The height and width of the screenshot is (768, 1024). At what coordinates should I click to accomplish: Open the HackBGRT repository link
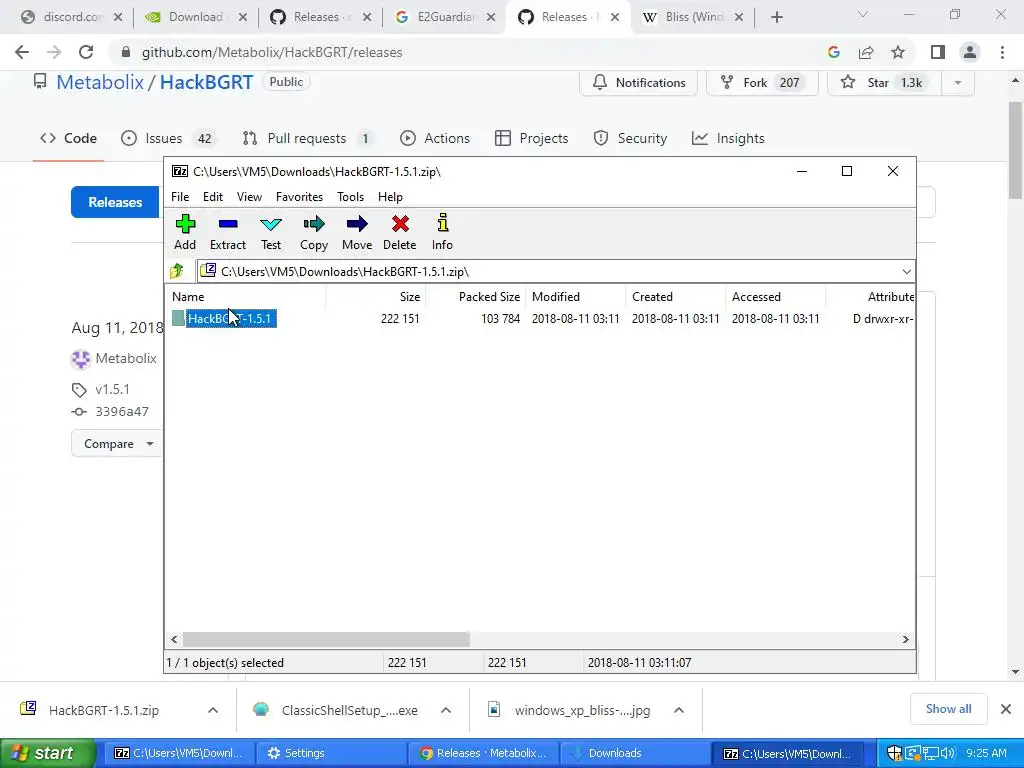(x=206, y=82)
